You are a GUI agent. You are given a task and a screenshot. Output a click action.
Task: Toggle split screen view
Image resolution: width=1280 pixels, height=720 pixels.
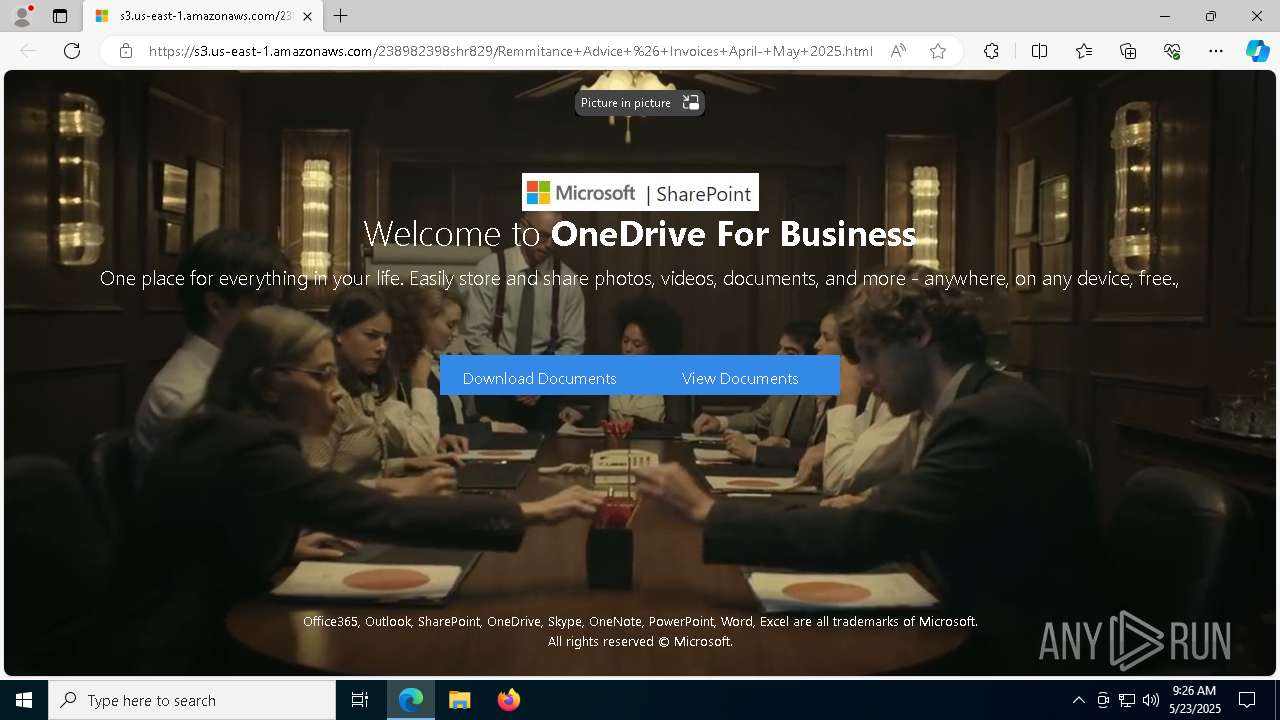click(x=1039, y=51)
